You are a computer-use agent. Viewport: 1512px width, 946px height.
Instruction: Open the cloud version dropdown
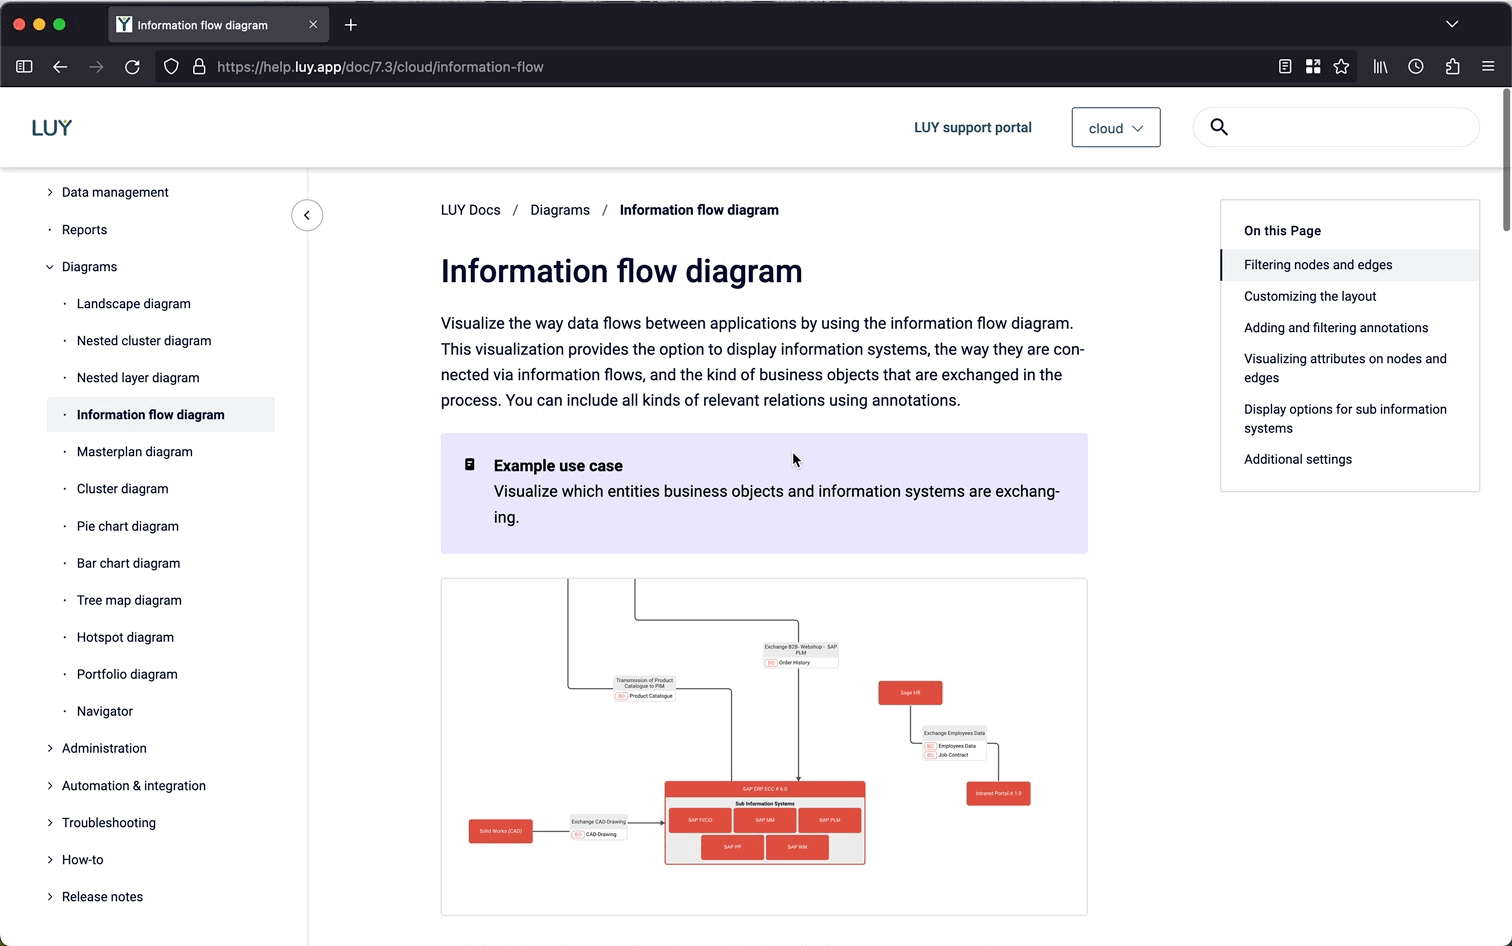(x=1115, y=128)
